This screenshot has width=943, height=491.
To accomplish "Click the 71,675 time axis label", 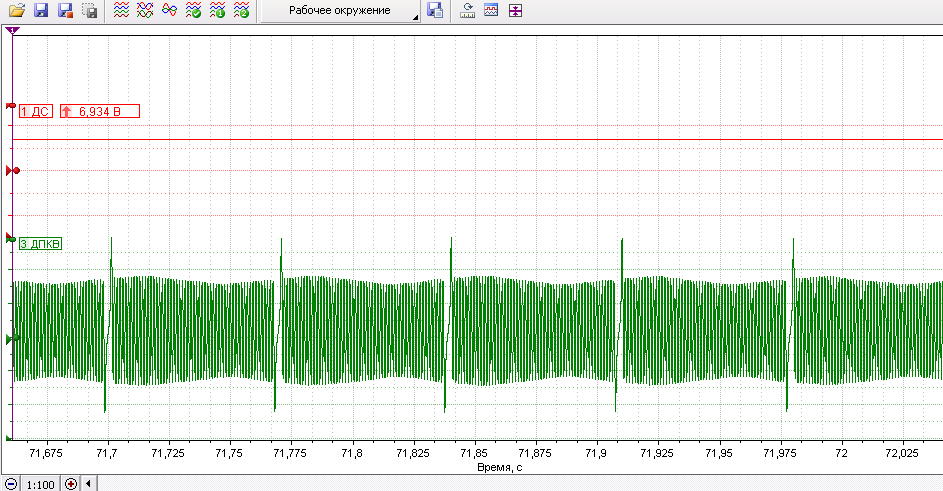I will tap(46, 453).
